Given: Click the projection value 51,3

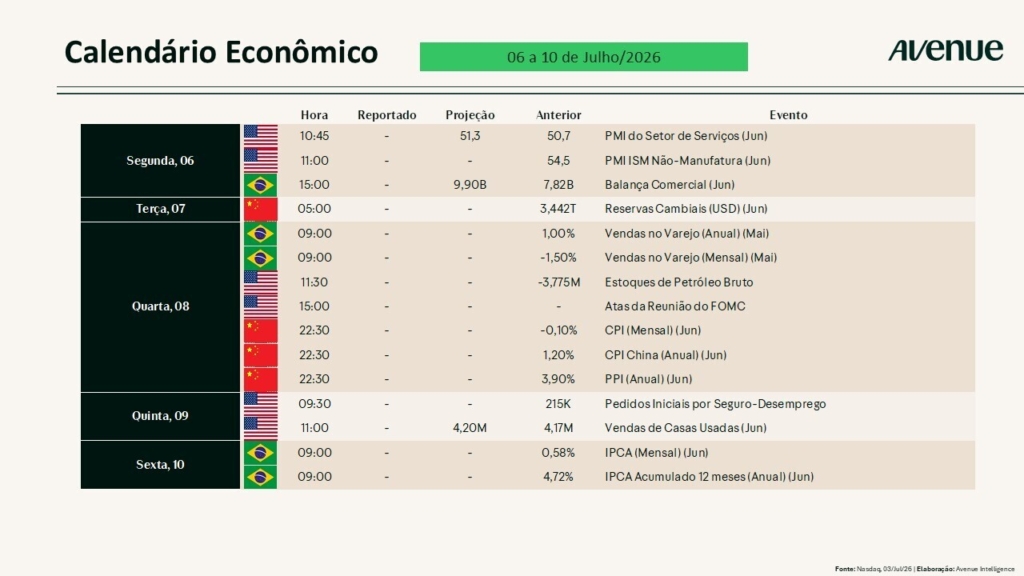Looking at the screenshot, I should (x=470, y=136).
